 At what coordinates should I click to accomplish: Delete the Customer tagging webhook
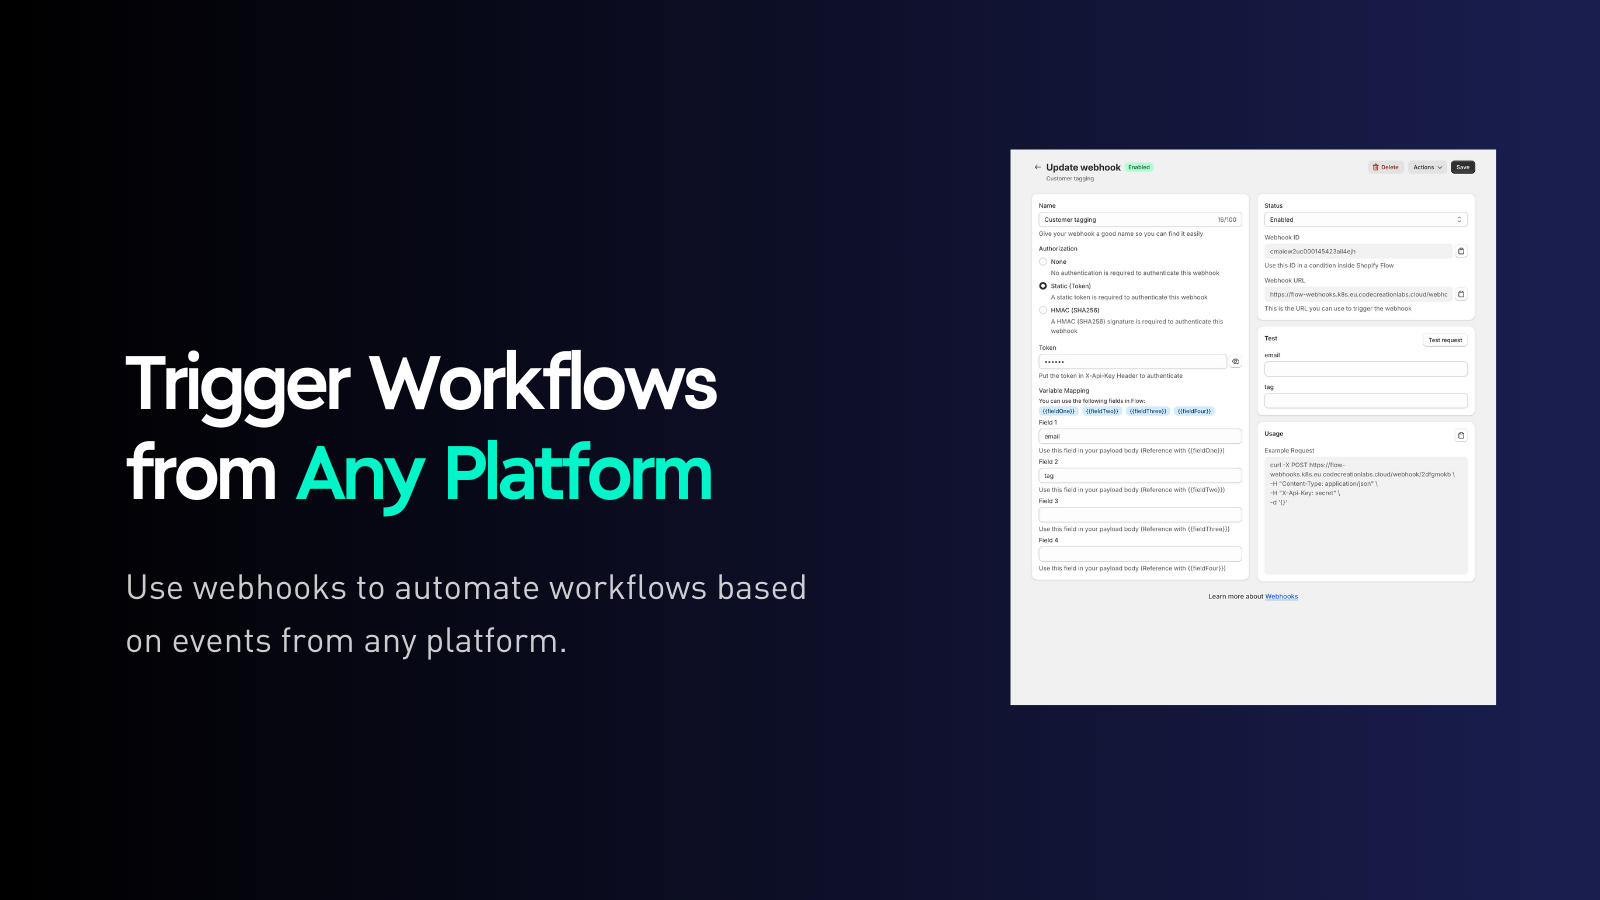click(1386, 167)
